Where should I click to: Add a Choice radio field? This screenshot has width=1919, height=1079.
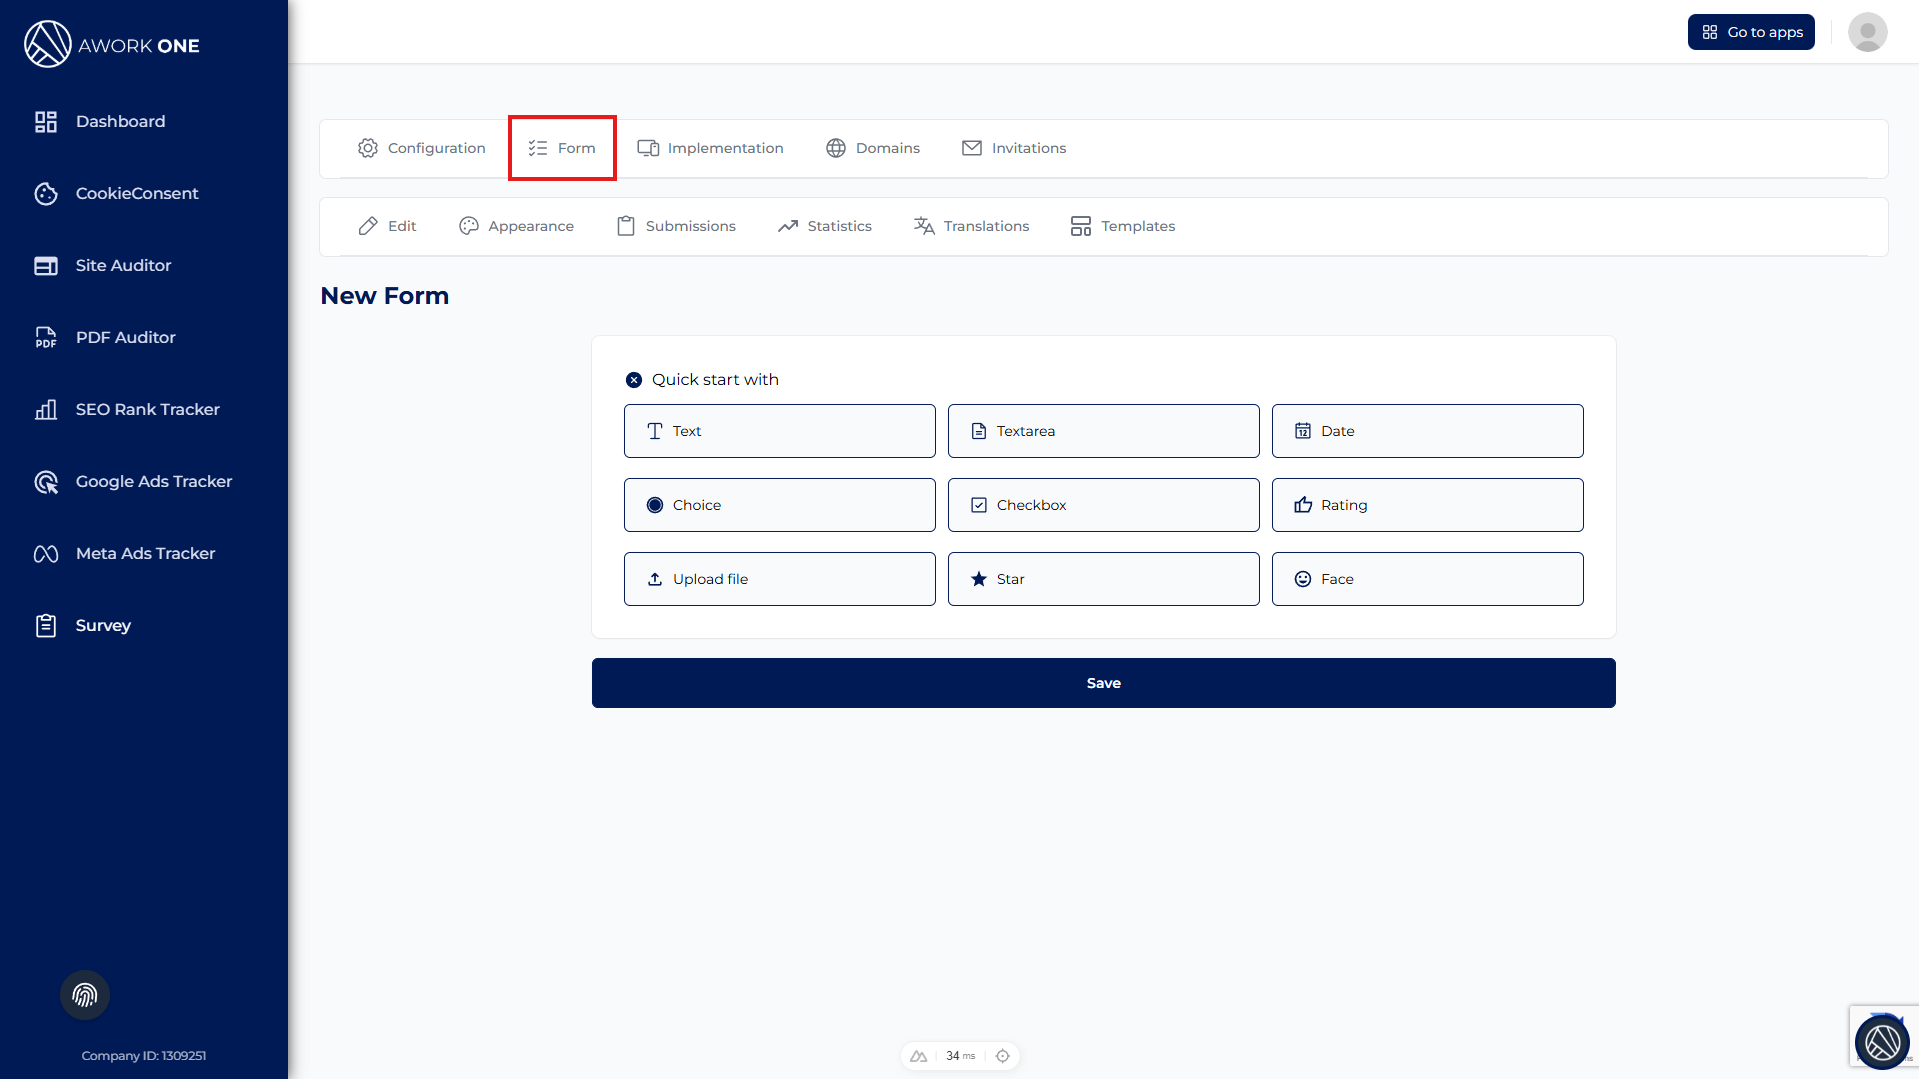[779, 505]
